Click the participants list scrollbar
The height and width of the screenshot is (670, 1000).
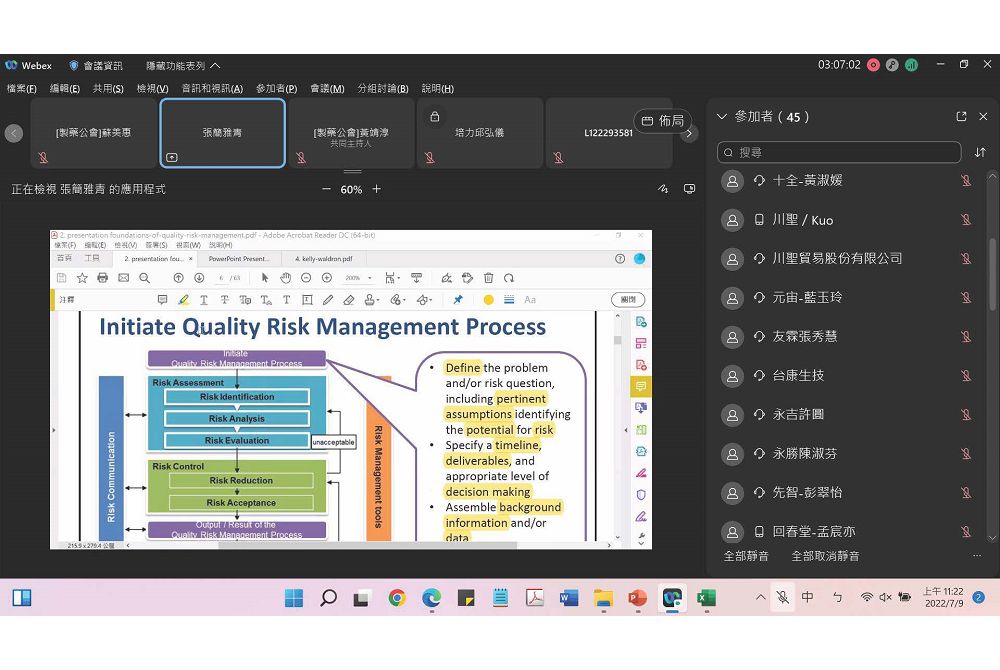[x=992, y=274]
